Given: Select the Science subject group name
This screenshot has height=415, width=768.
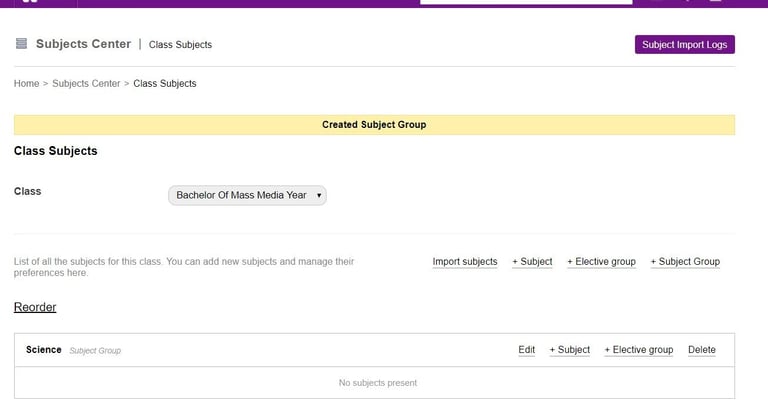Looking at the screenshot, I should click(44, 350).
